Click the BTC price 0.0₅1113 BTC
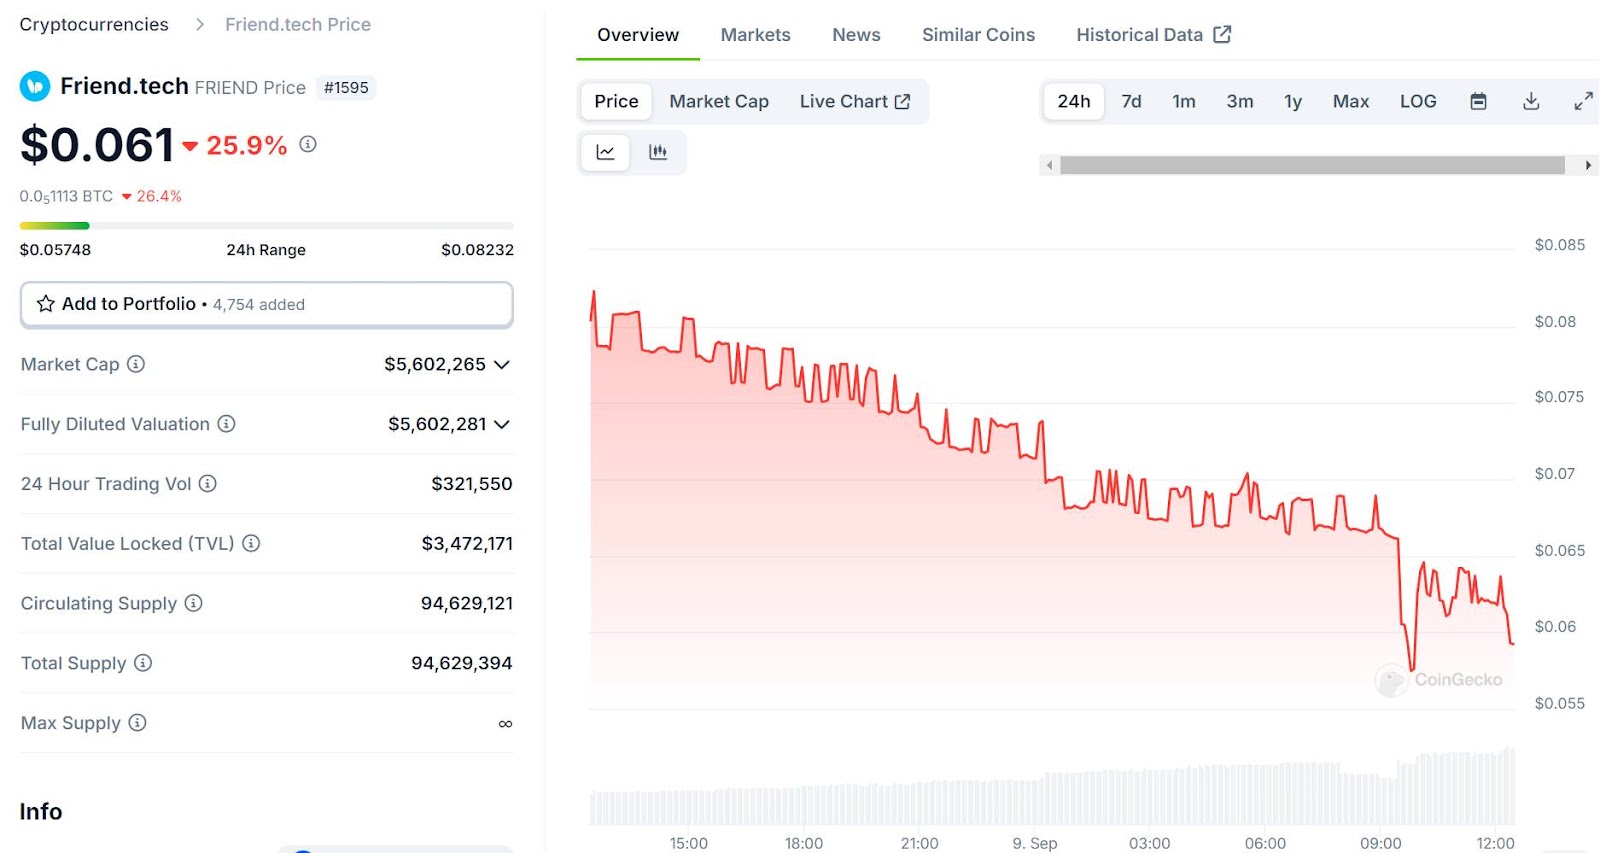1600x853 pixels. (x=66, y=197)
